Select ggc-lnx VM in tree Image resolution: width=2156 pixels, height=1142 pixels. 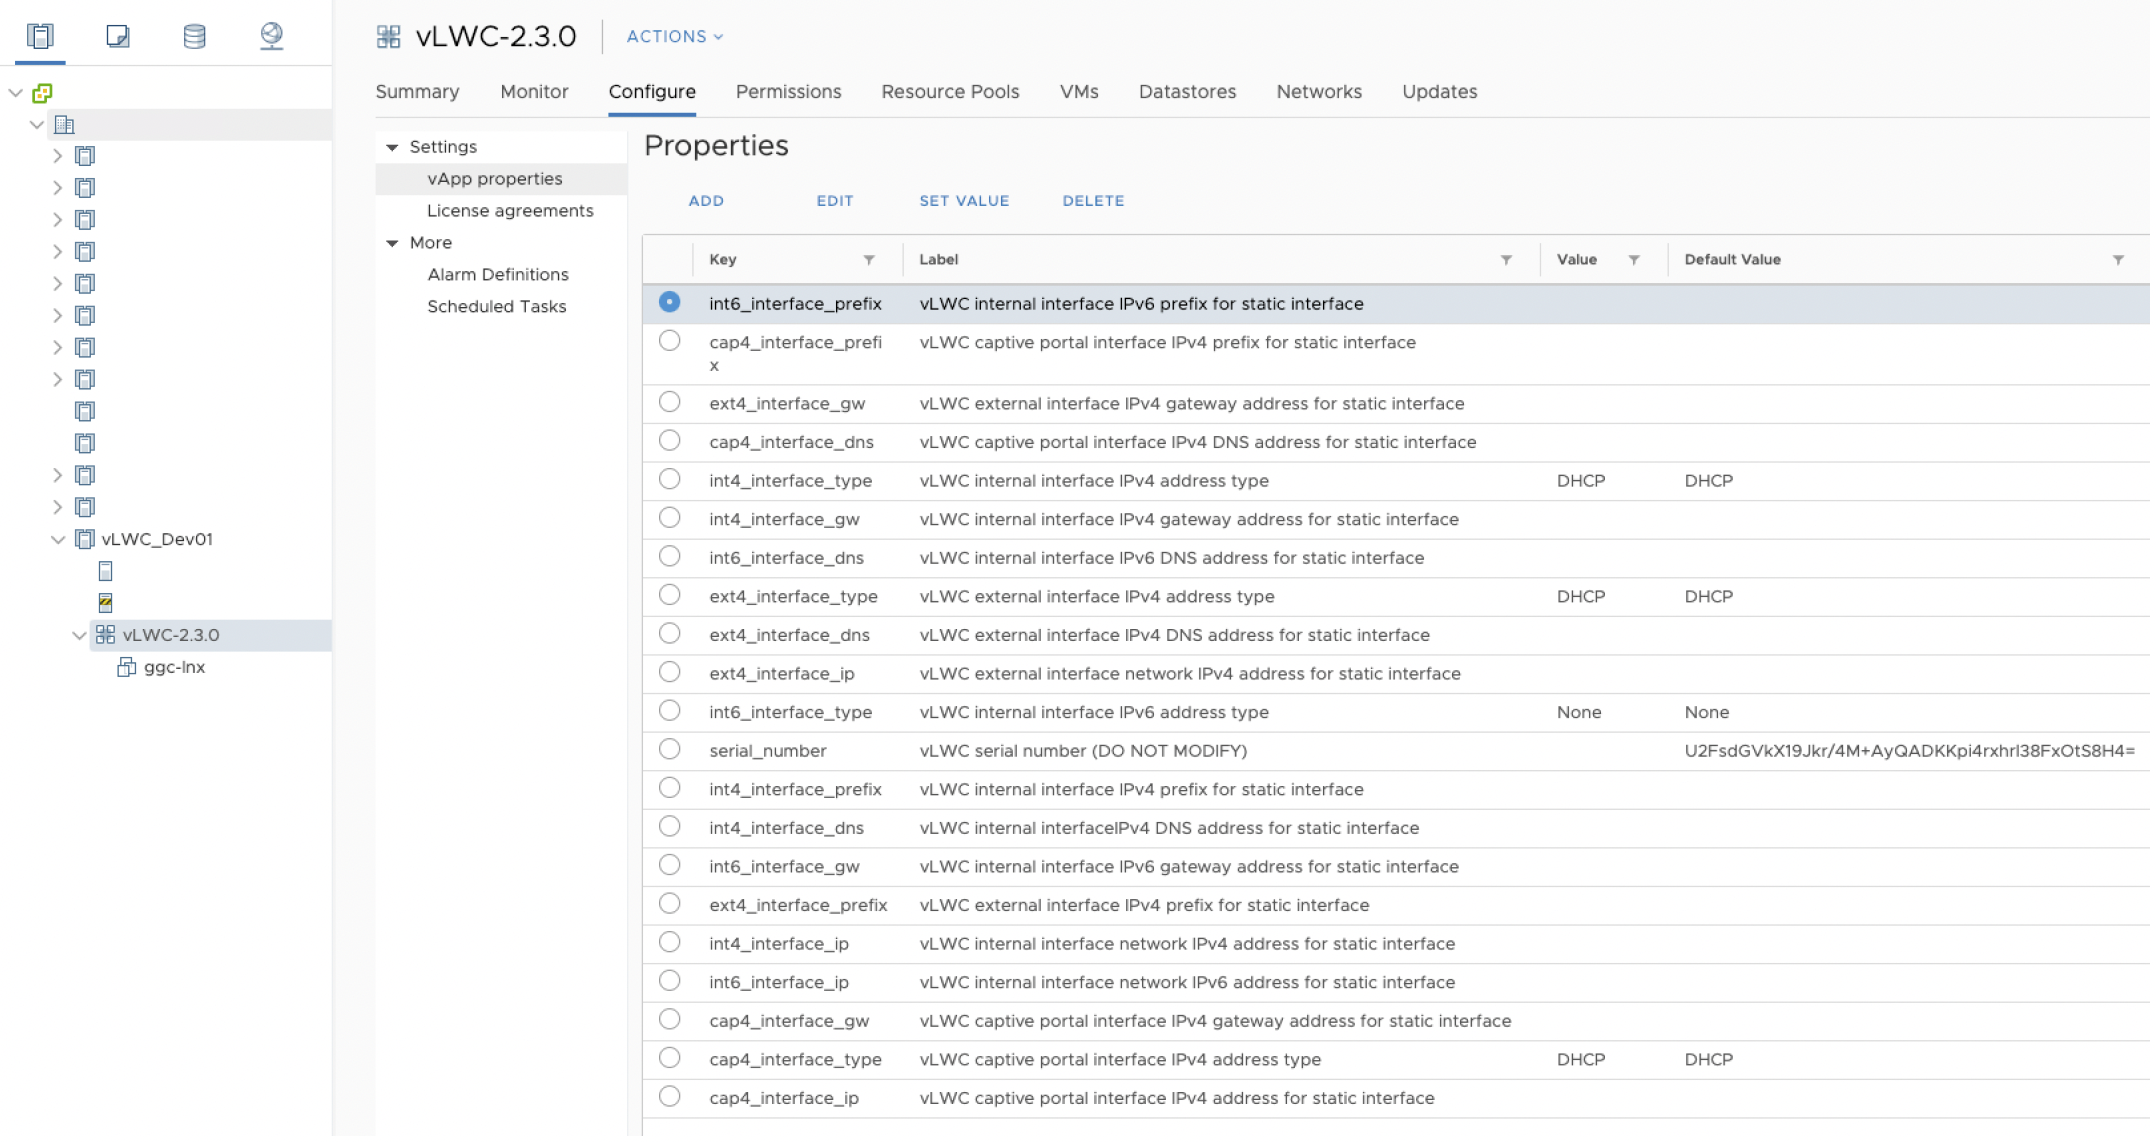coord(175,668)
